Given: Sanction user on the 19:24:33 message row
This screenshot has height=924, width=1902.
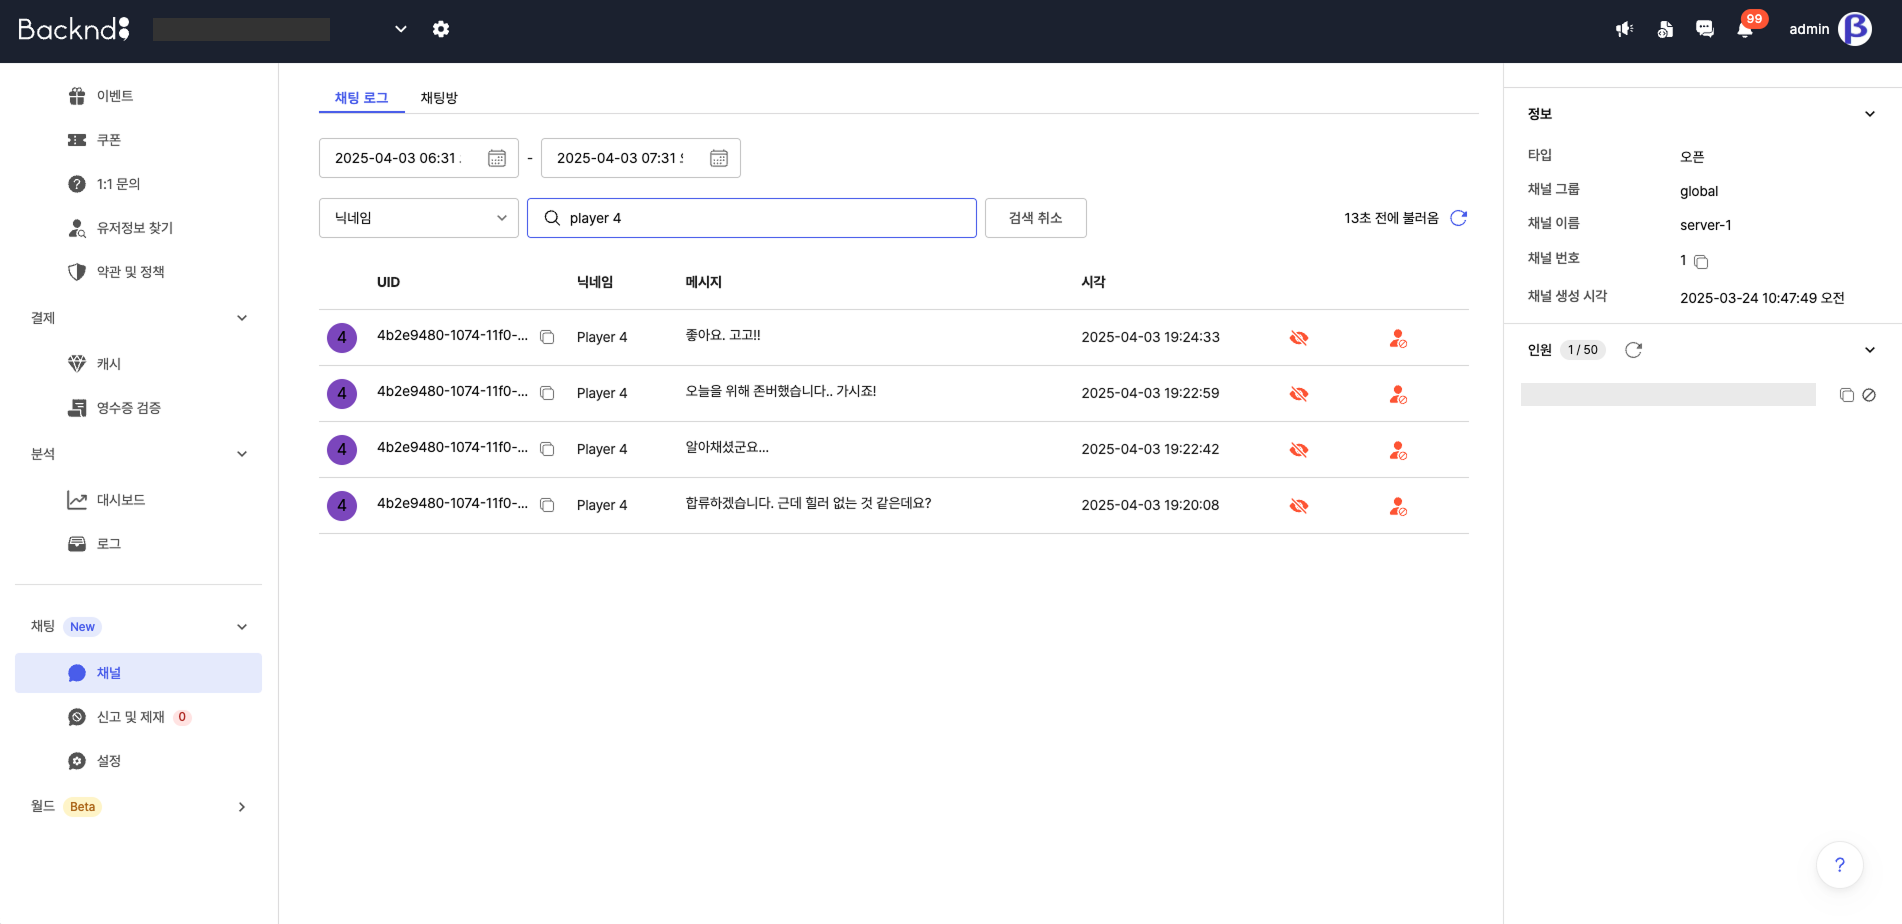Looking at the screenshot, I should pos(1398,338).
